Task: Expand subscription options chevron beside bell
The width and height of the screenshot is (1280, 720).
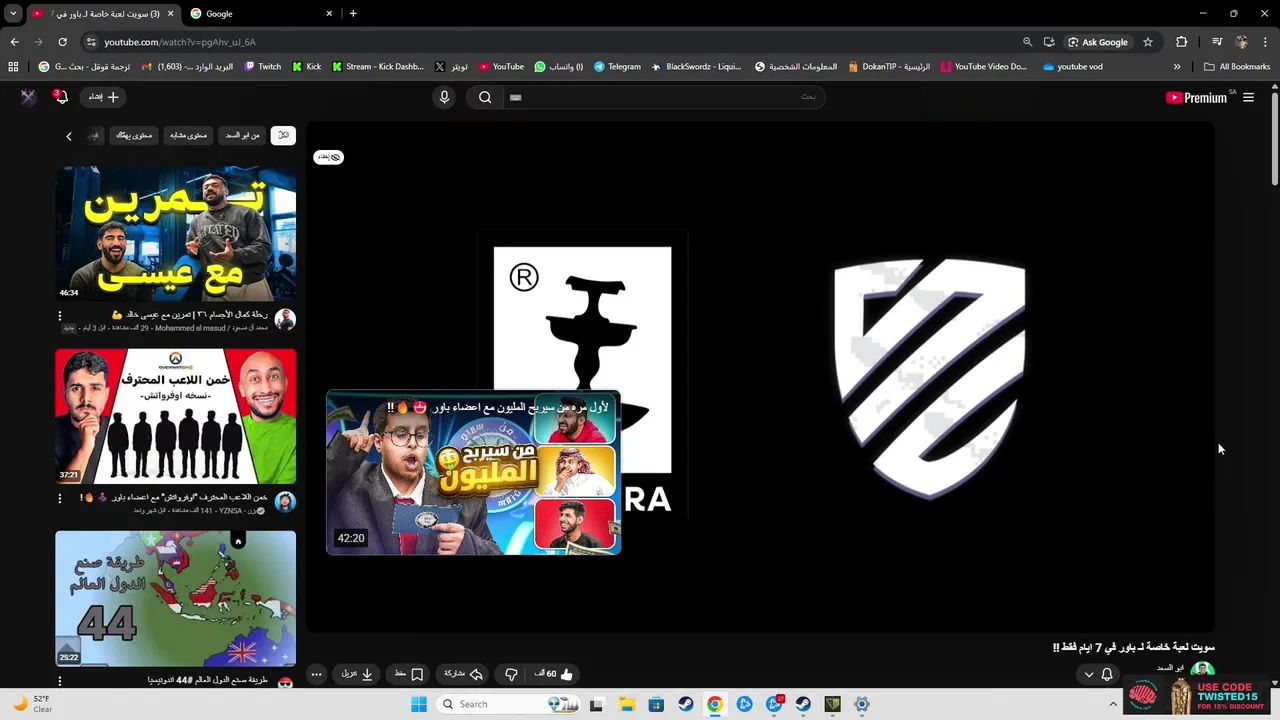Action: [x=1089, y=674]
